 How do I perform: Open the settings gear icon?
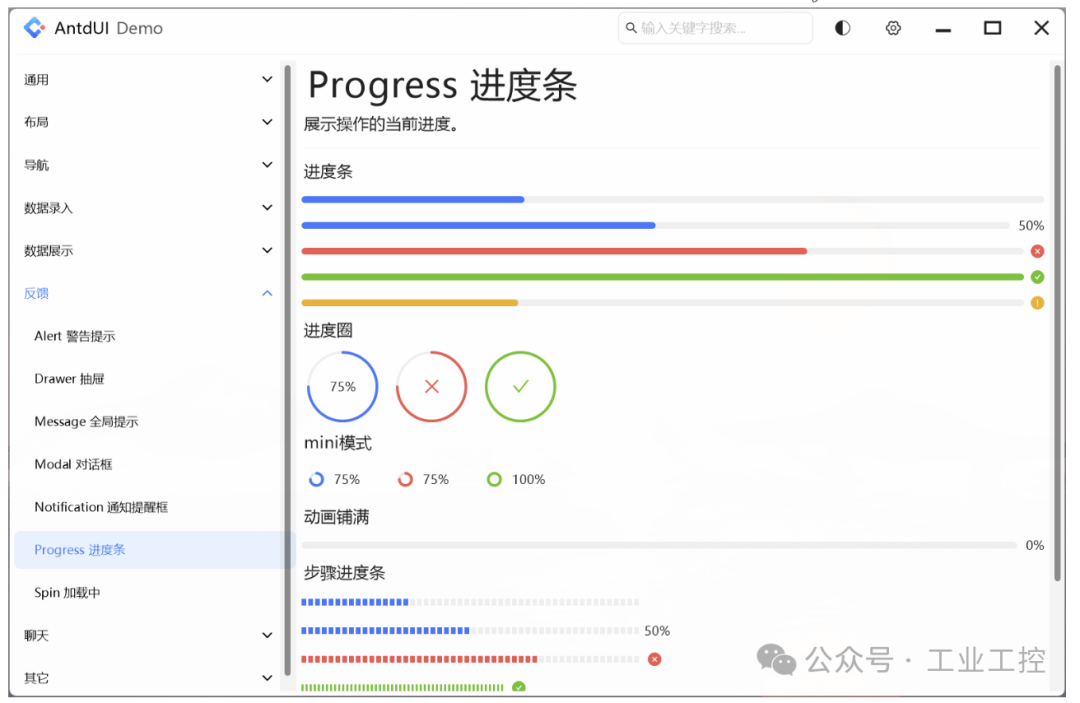(893, 28)
